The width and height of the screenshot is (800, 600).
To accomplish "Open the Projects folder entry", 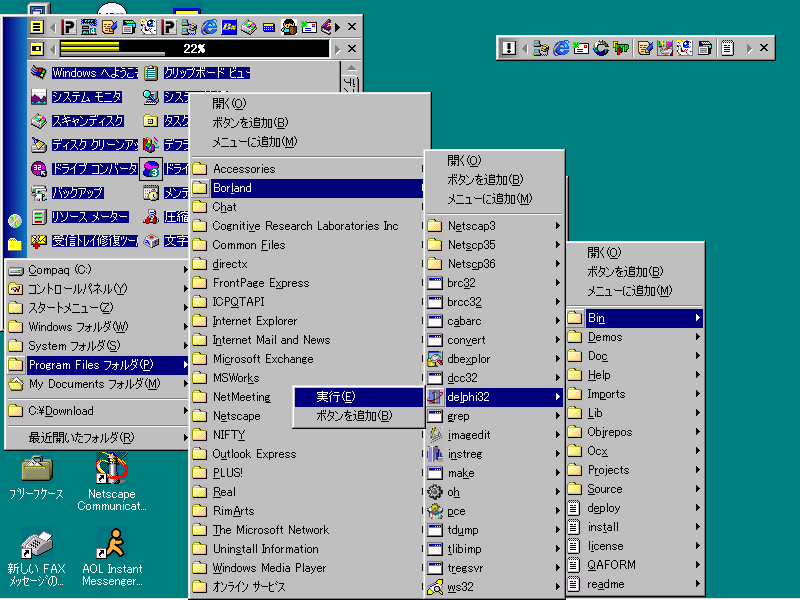I will click(x=635, y=470).
